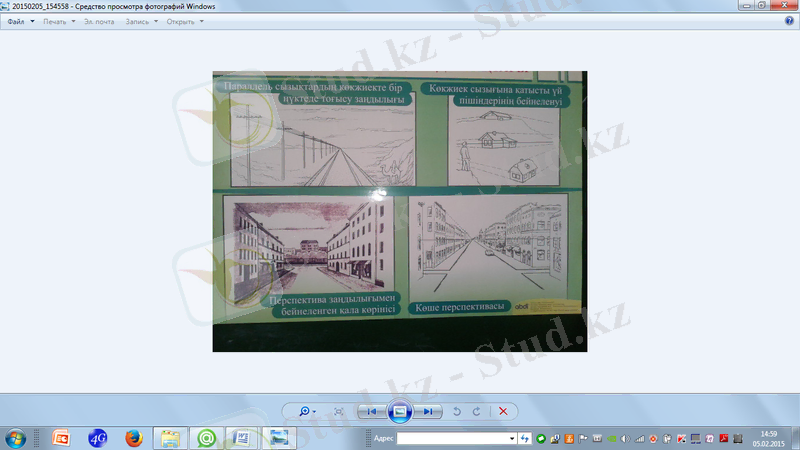Open Windows Explorer folder in taskbar

pyautogui.click(x=171, y=437)
